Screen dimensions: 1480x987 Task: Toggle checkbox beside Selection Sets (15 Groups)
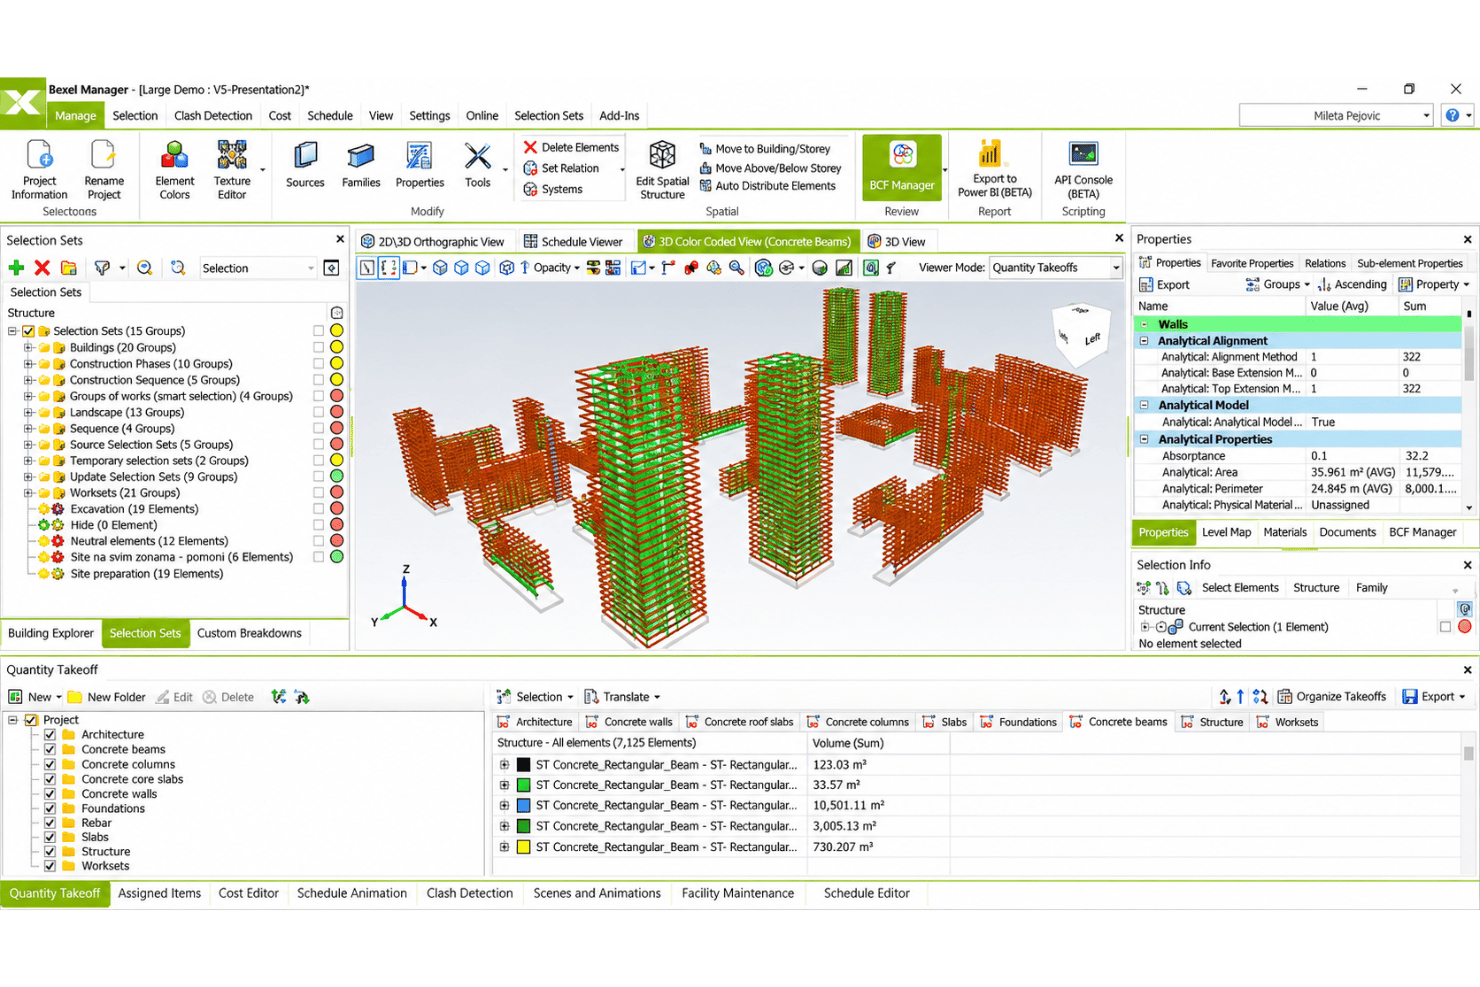tap(28, 331)
